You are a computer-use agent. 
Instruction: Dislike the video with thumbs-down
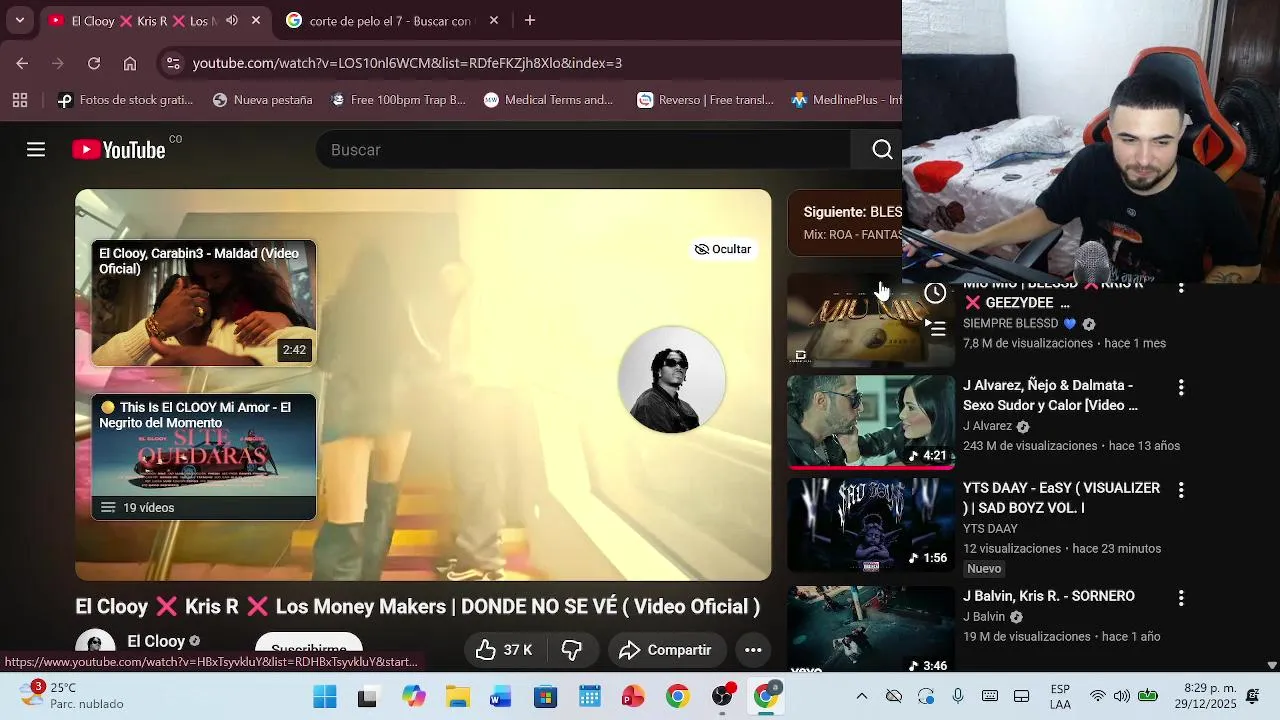pyautogui.click(x=572, y=650)
